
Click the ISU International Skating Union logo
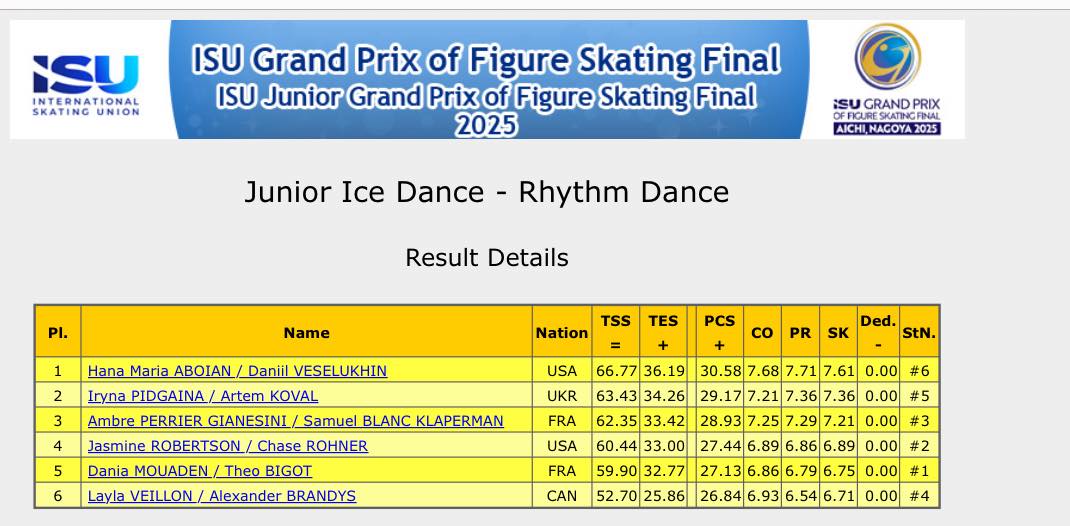[x=86, y=84]
